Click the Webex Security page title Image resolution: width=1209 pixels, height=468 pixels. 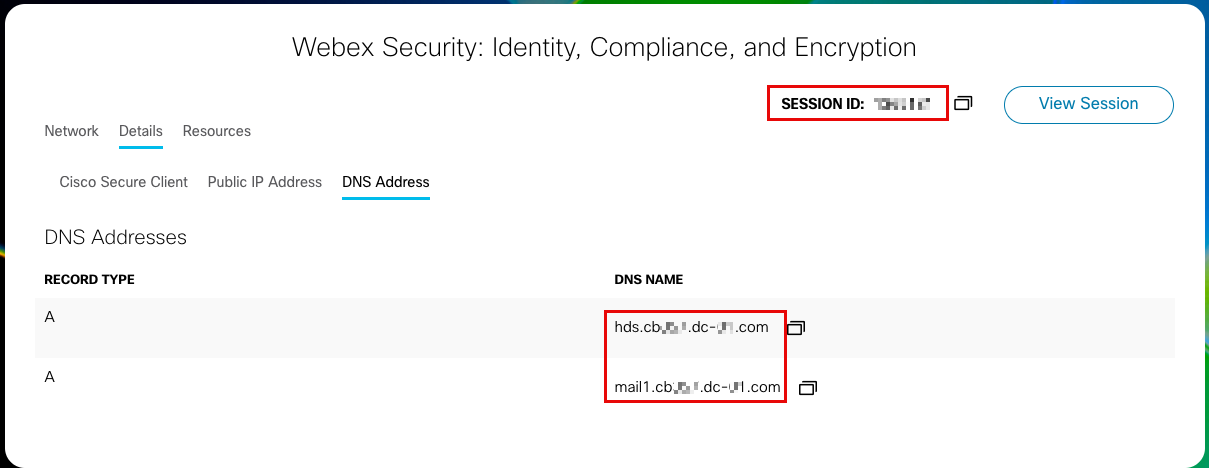point(604,47)
